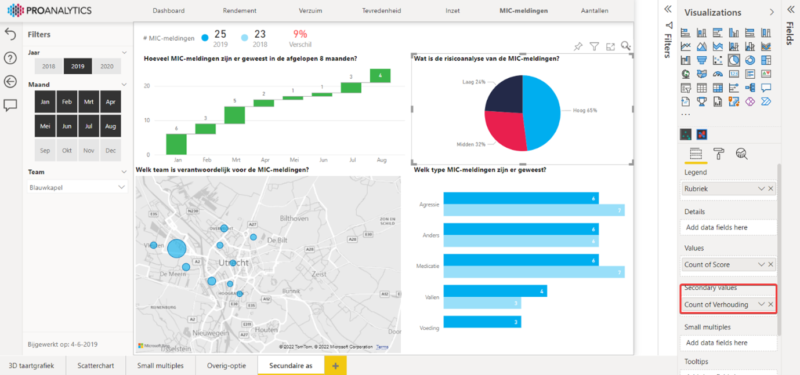This screenshot has height=375, width=800.
Task: Open the Blauwkapel team dropdown
Action: [78, 187]
